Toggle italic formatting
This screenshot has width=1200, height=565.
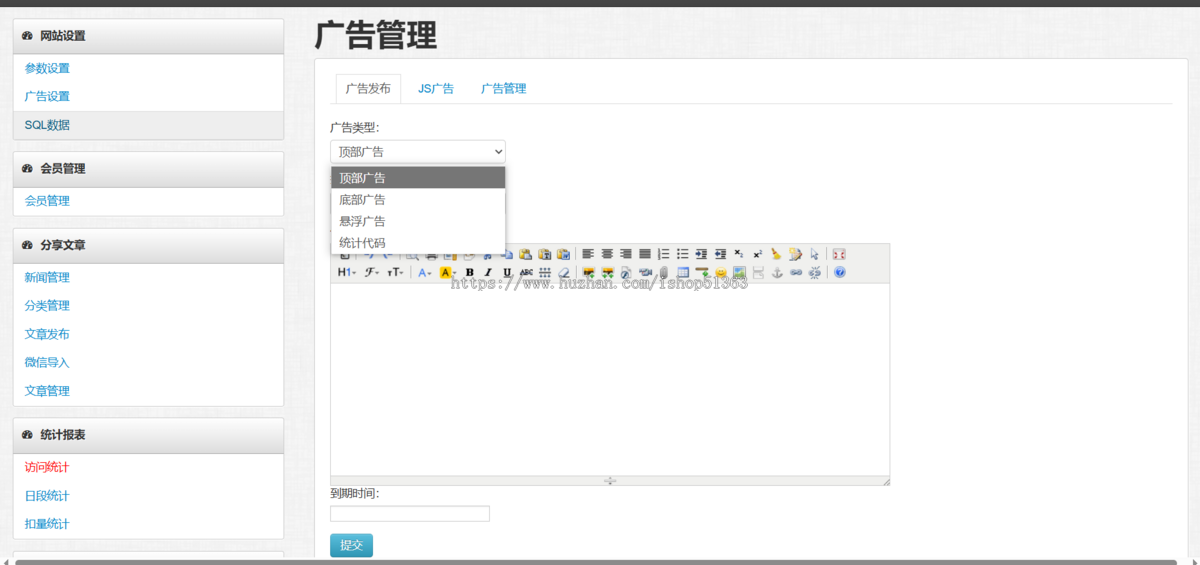point(488,272)
